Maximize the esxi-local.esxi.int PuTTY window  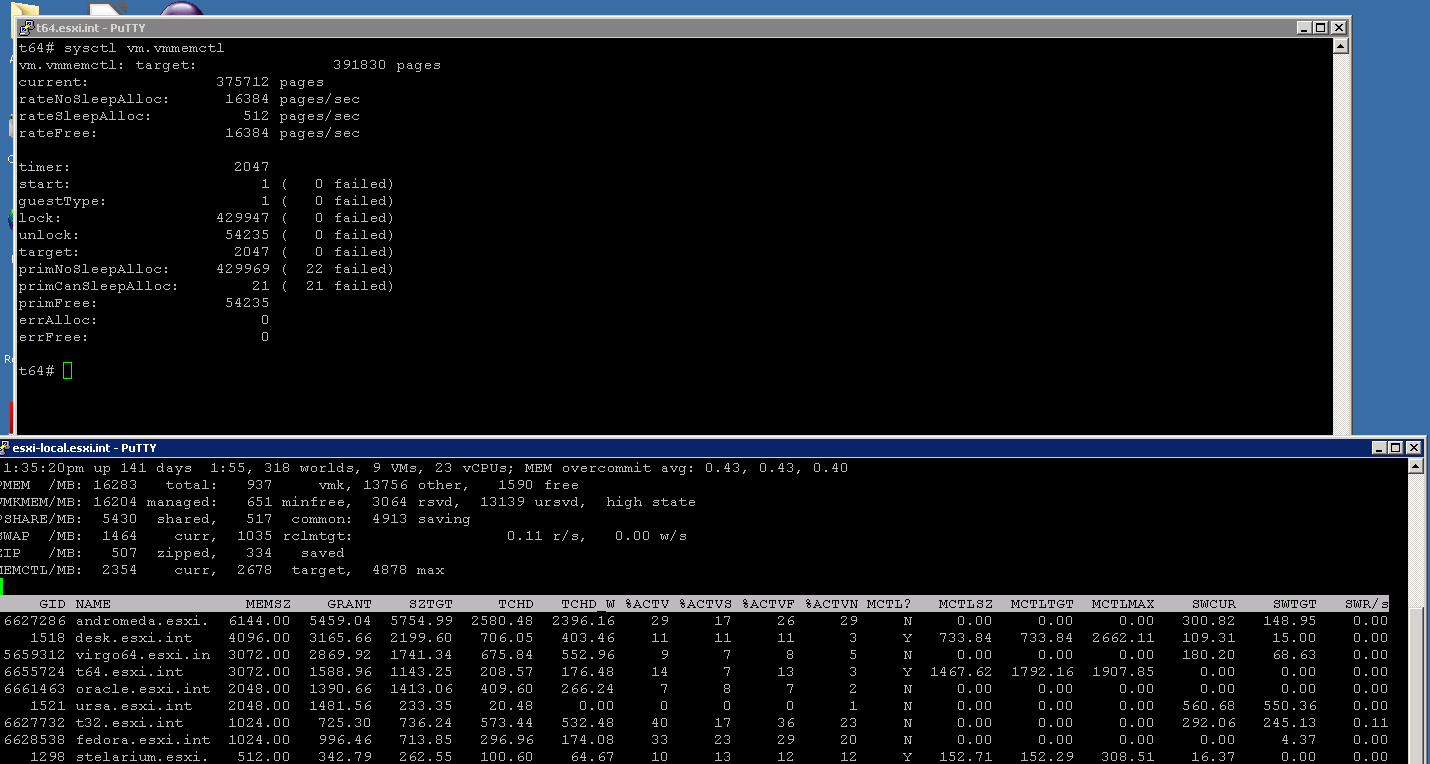pos(1396,448)
